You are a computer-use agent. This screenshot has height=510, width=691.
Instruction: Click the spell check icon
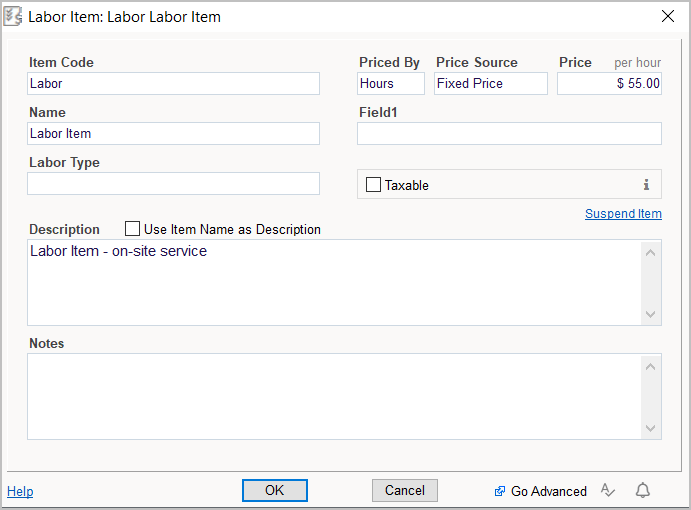(x=607, y=490)
